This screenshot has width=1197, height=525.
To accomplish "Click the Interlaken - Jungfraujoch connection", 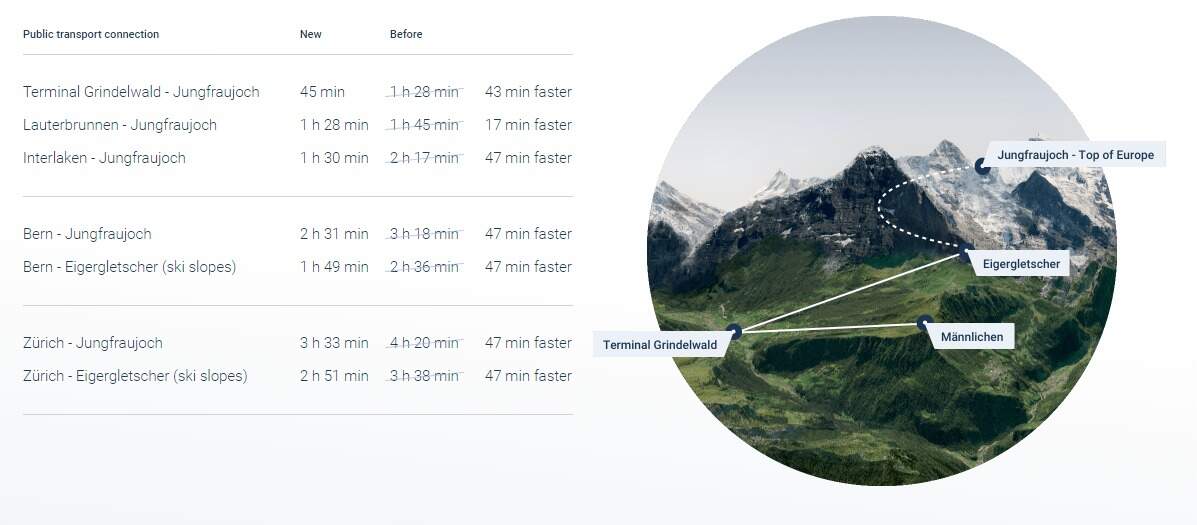I will 104,158.
